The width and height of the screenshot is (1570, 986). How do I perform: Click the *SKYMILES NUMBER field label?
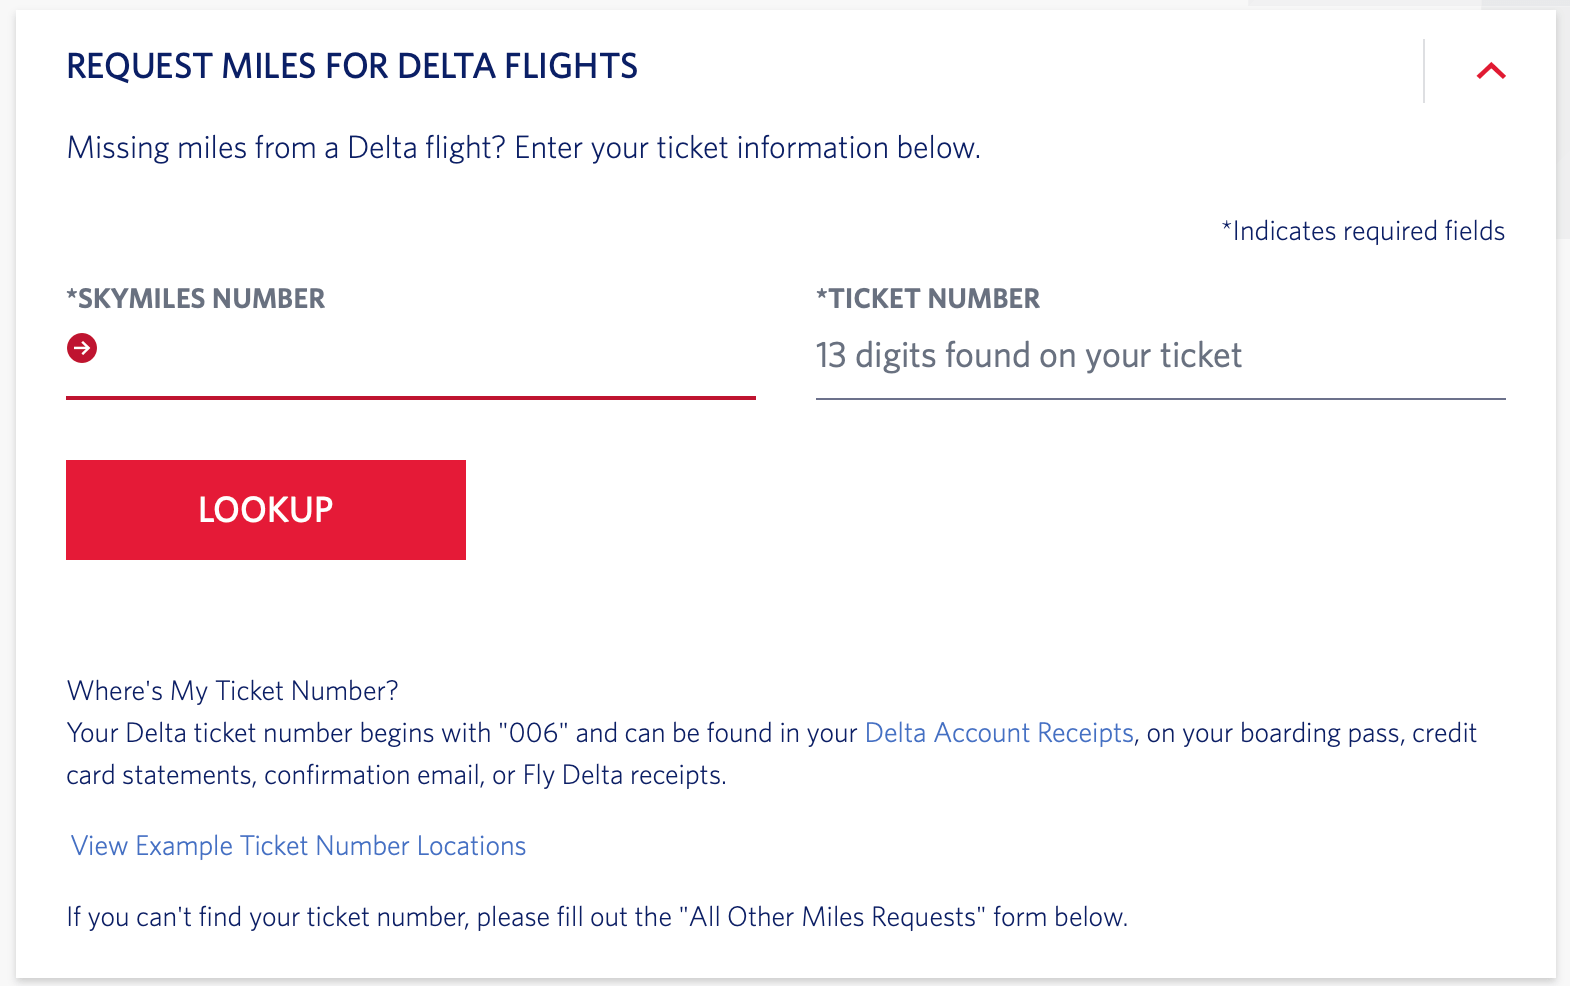(196, 299)
